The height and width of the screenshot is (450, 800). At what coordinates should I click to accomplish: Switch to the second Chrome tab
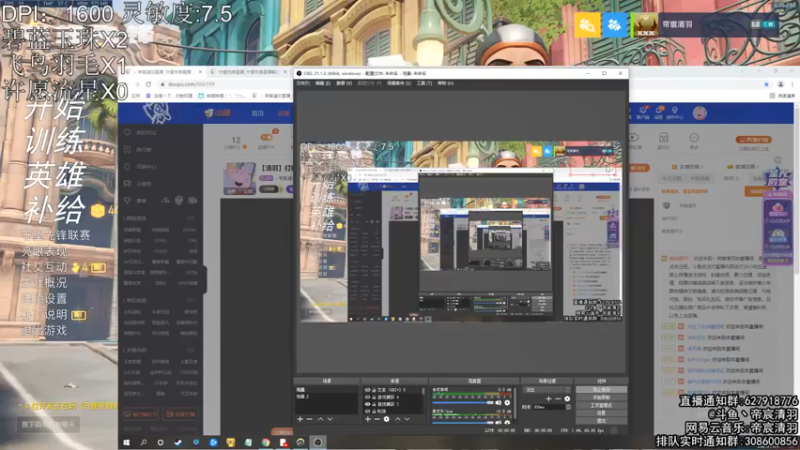coord(248,72)
